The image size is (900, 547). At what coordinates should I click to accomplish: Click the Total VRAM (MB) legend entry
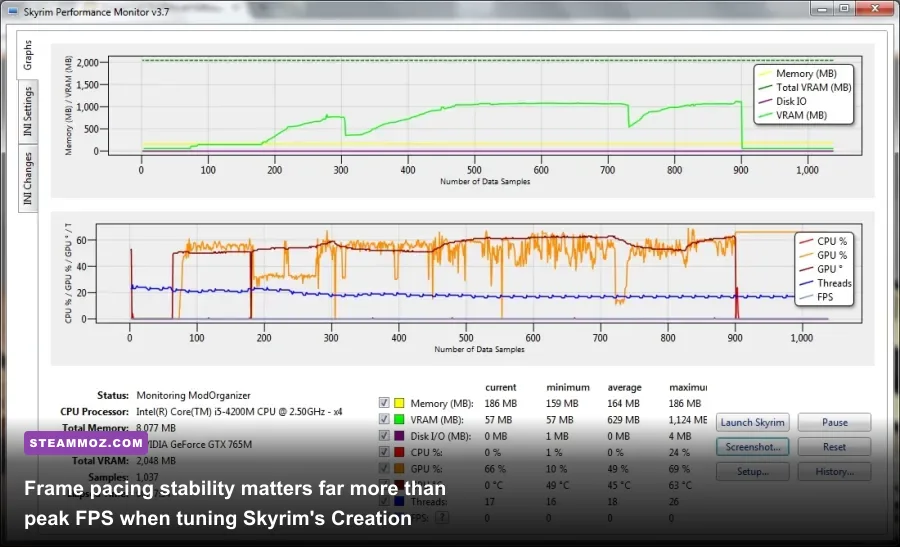[805, 87]
